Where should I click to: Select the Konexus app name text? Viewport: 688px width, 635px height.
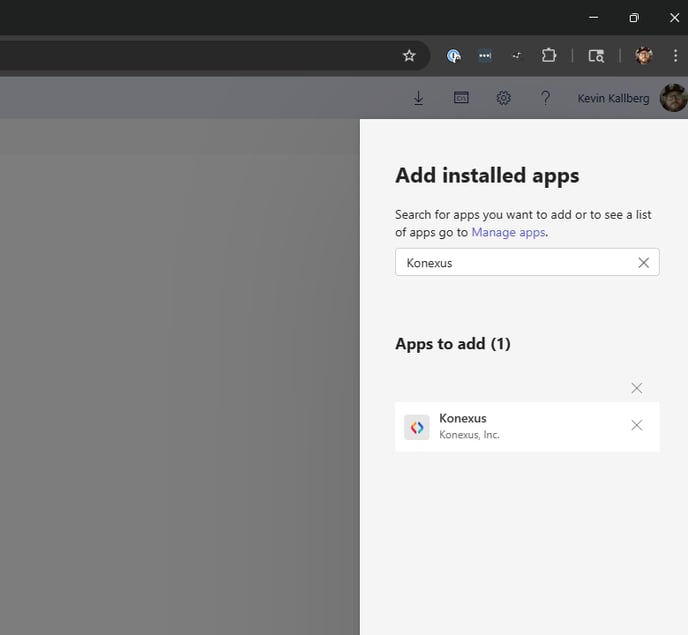[x=462, y=418]
